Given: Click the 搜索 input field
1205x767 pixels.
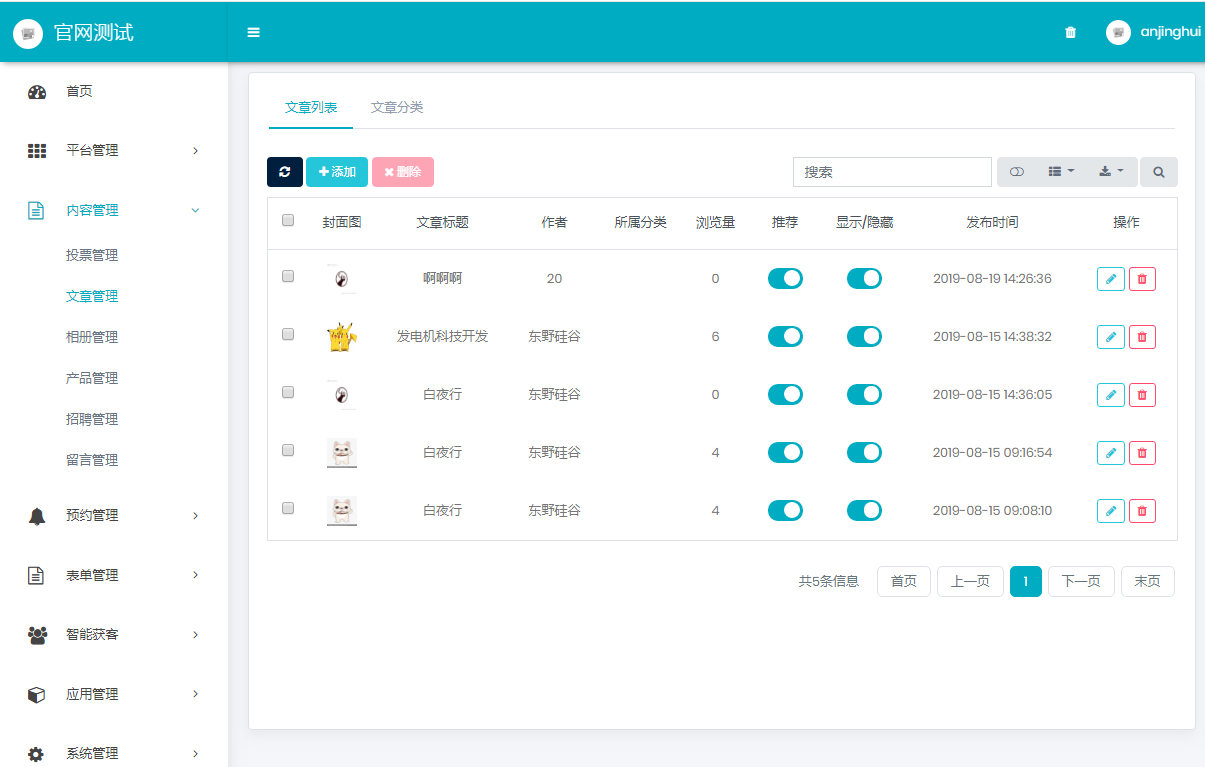Looking at the screenshot, I should coord(892,172).
